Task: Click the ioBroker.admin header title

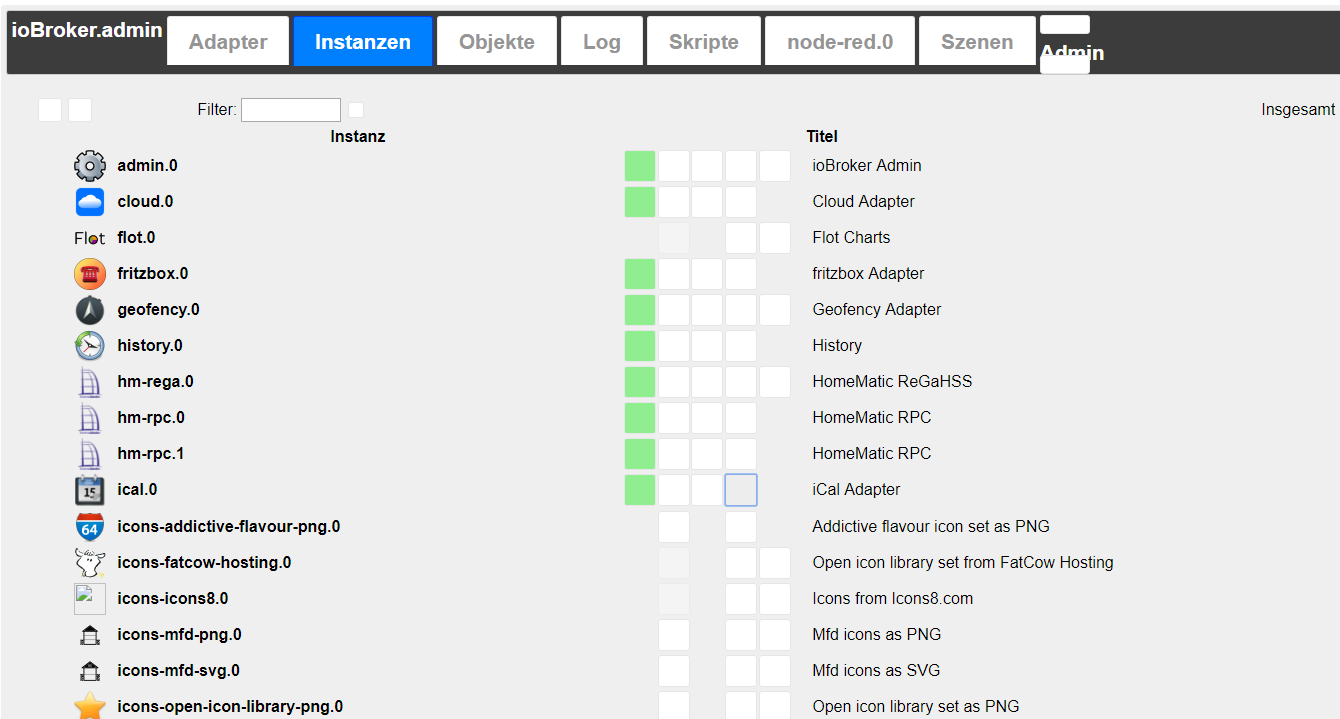Action: (x=87, y=30)
